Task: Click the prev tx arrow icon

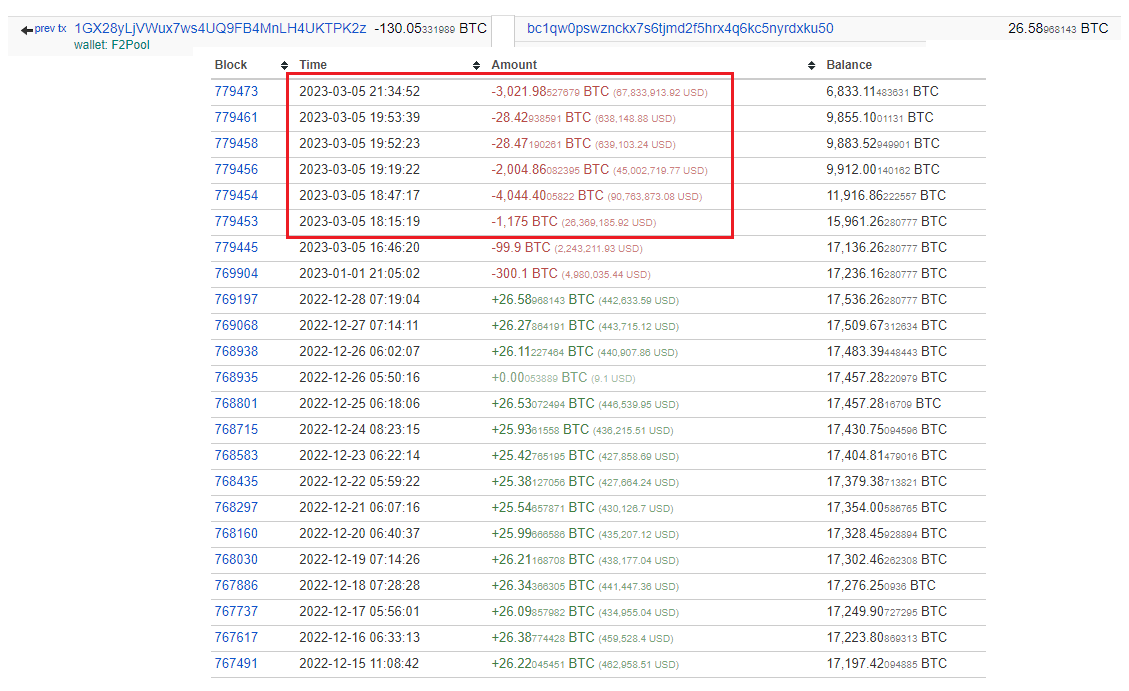Action: coord(26,30)
